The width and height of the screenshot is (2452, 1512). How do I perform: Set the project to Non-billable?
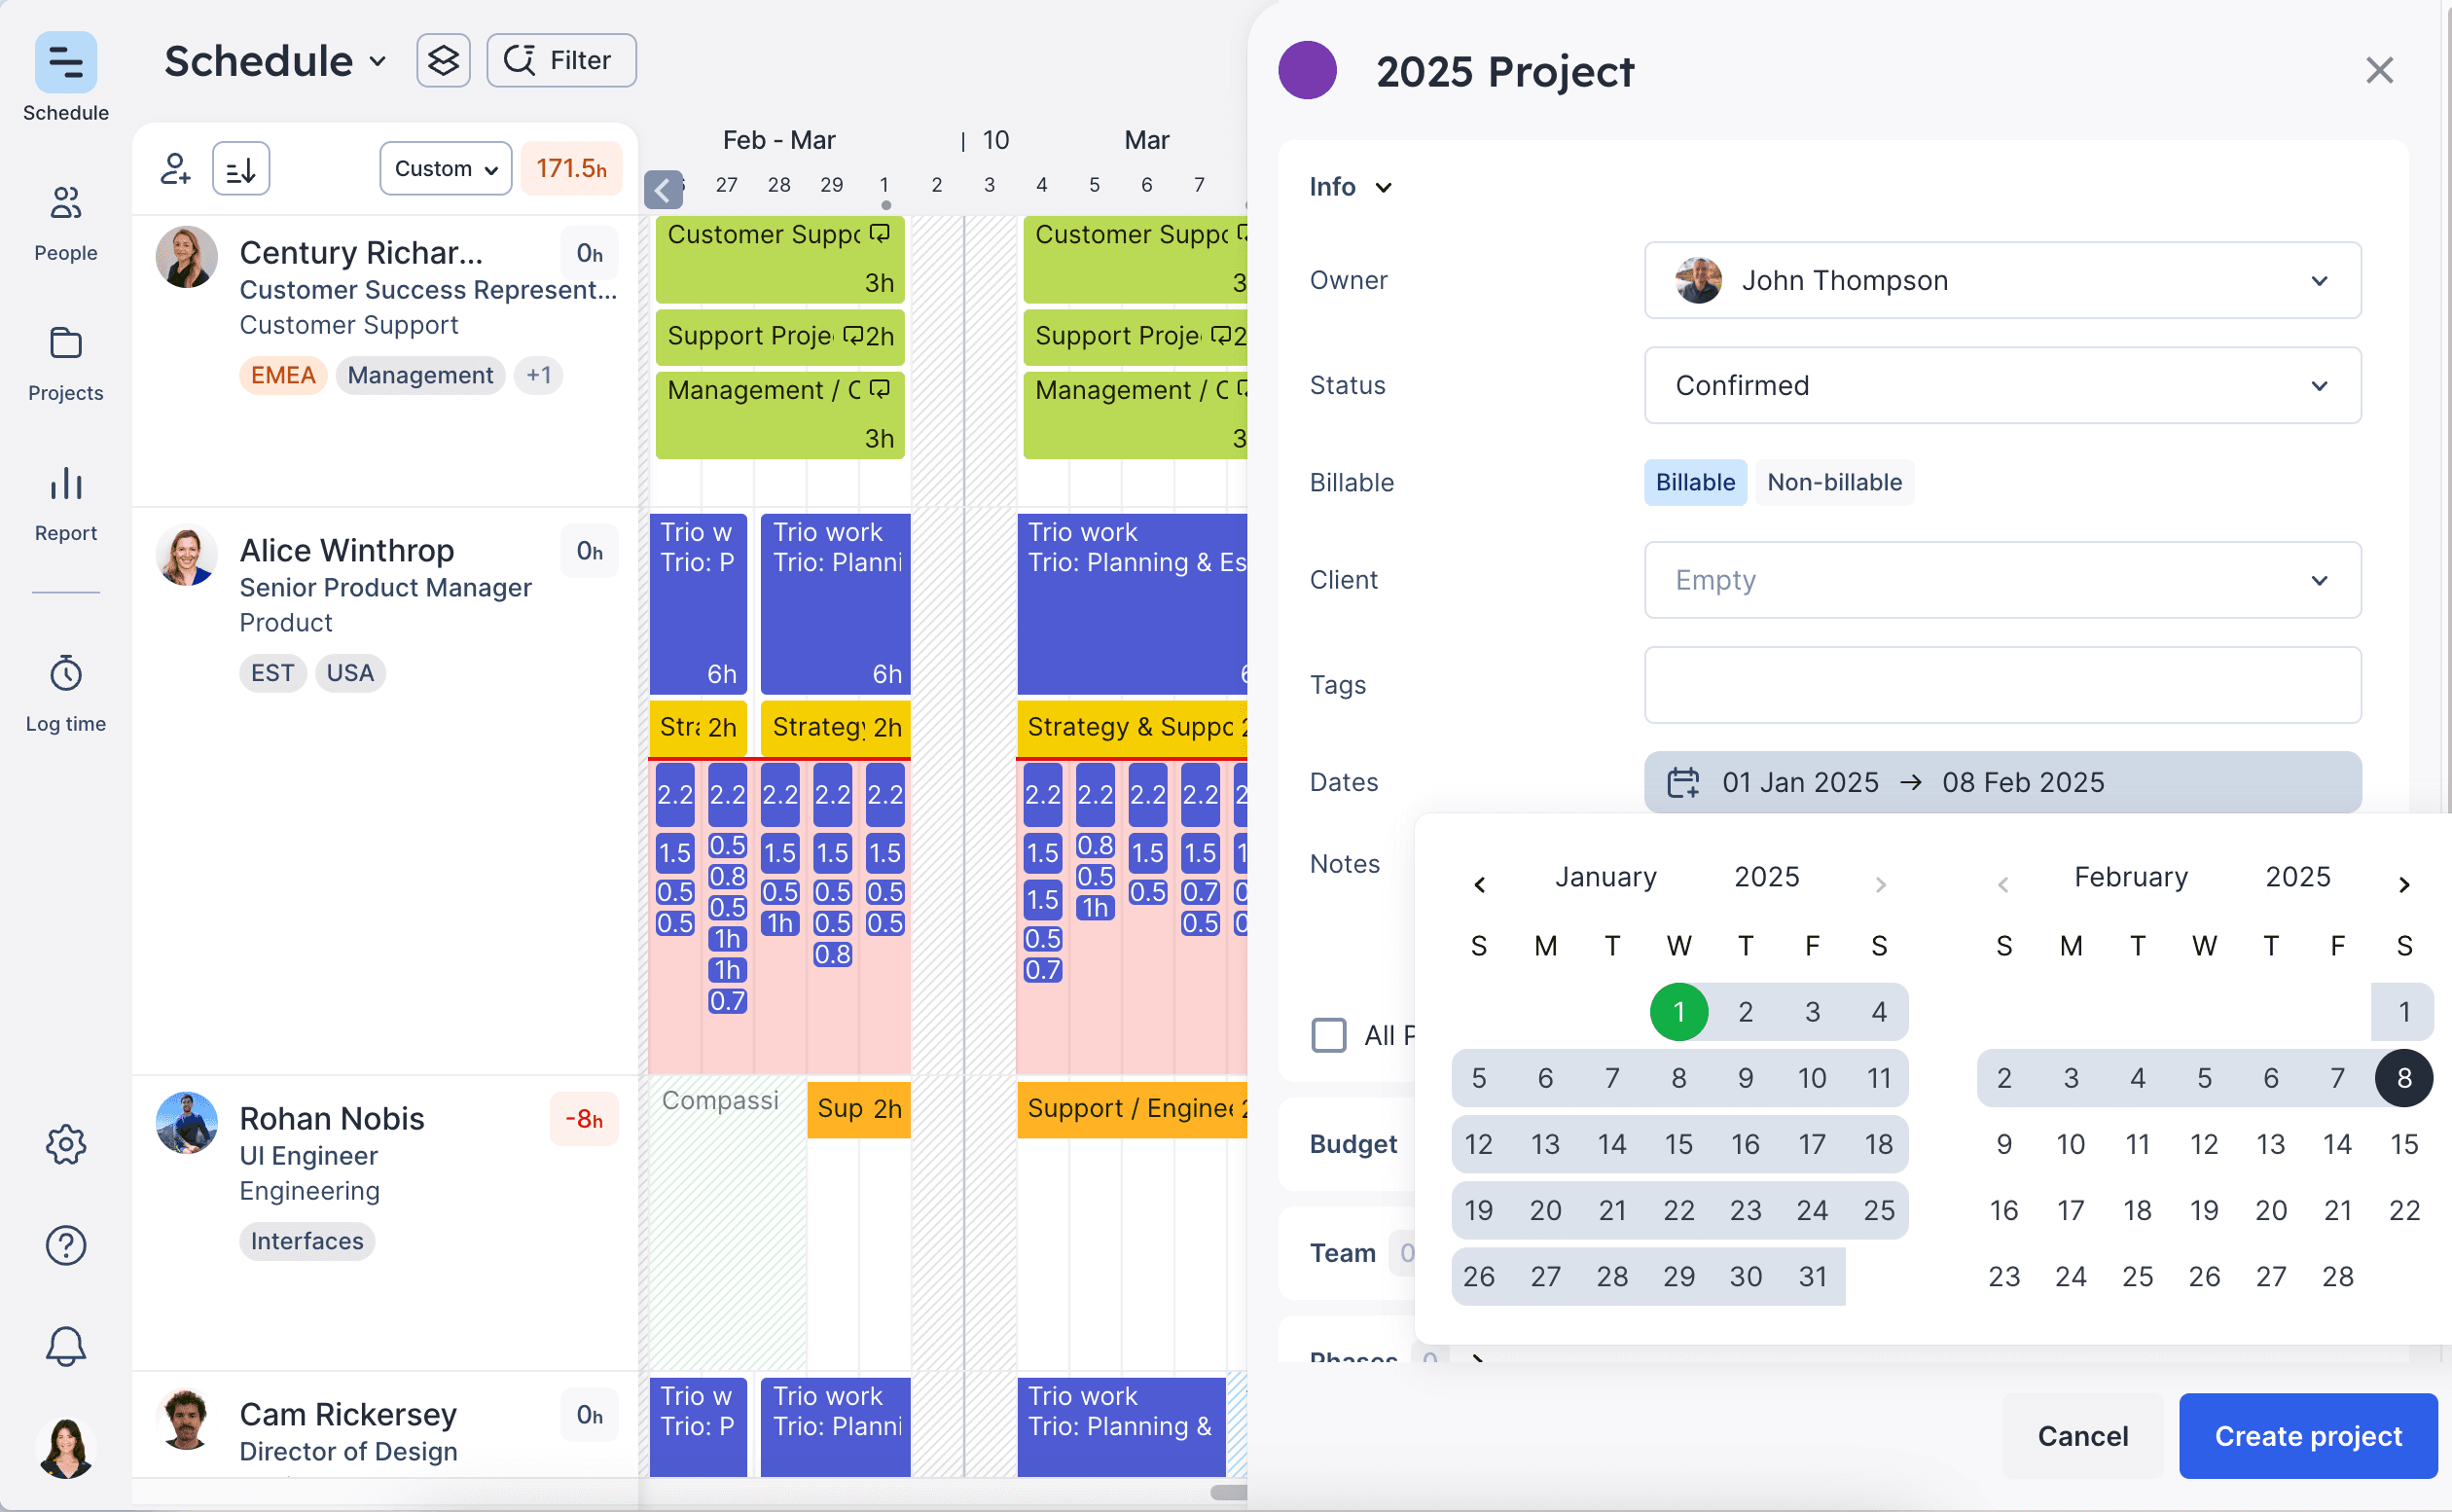tap(1834, 482)
